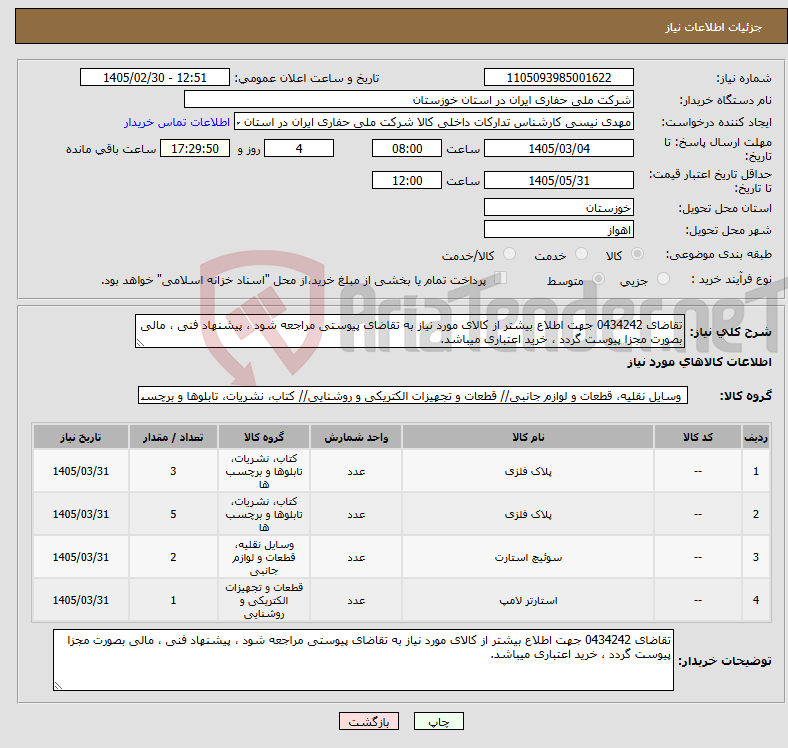Click the delivery province خوزستان field
The width and height of the screenshot is (788, 748).
tap(558, 207)
